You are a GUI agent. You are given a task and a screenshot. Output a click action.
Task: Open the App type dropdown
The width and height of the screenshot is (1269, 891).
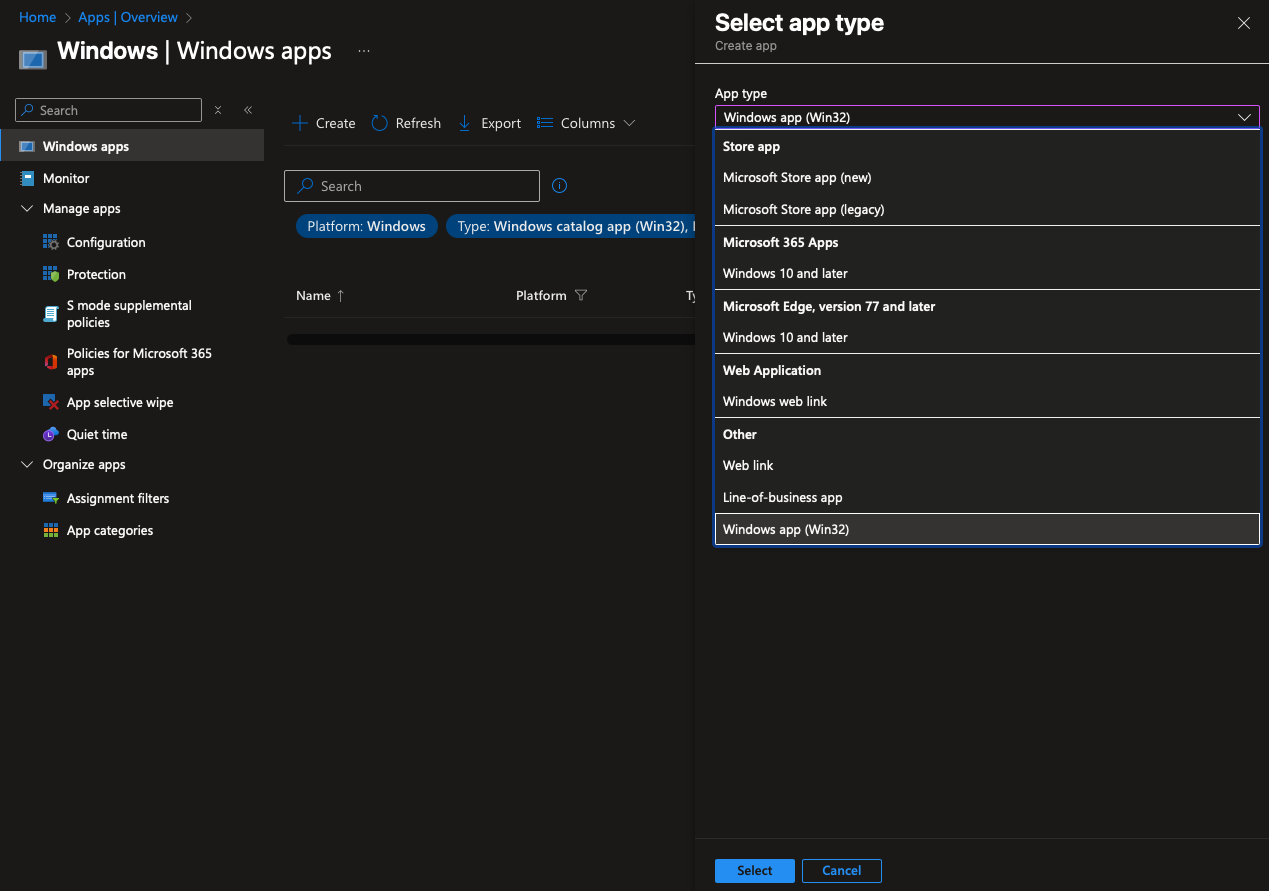[986, 117]
